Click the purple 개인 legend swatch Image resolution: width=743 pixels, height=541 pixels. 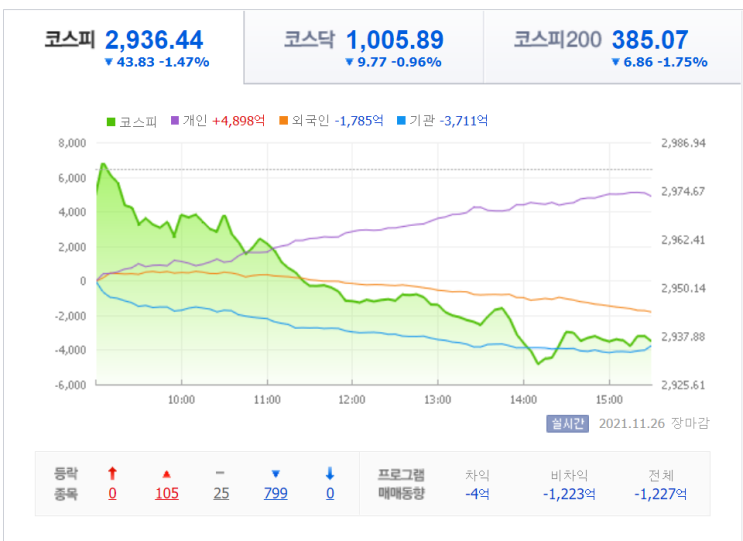[175, 120]
